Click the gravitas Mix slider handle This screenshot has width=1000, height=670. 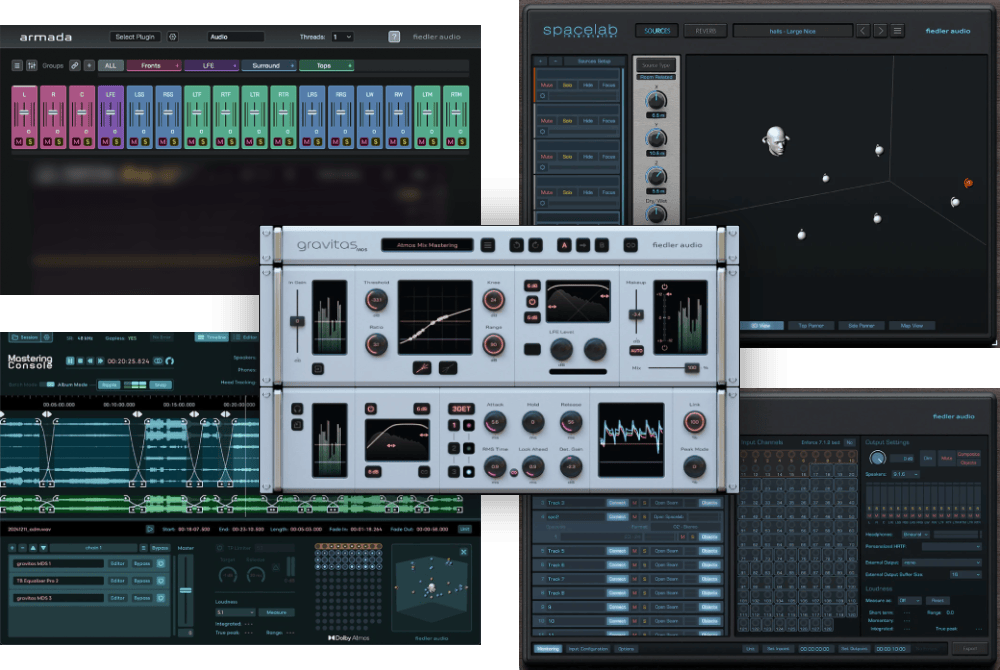(x=691, y=368)
